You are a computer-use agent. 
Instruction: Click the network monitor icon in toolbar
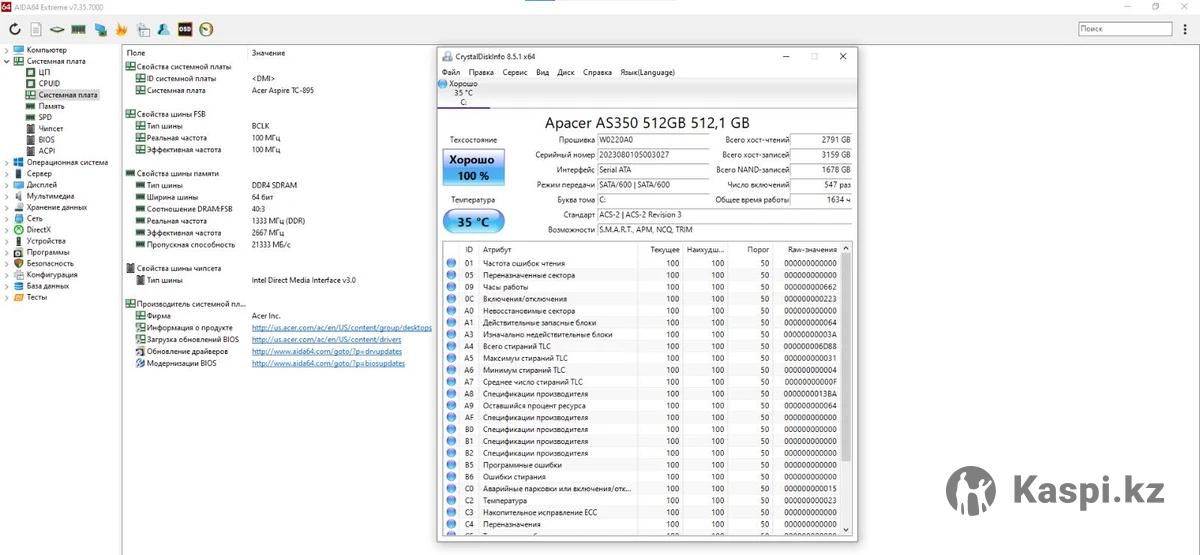click(100, 30)
